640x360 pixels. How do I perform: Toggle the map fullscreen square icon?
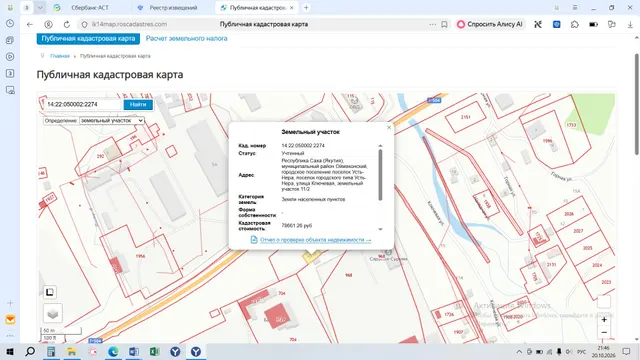click(x=50, y=292)
